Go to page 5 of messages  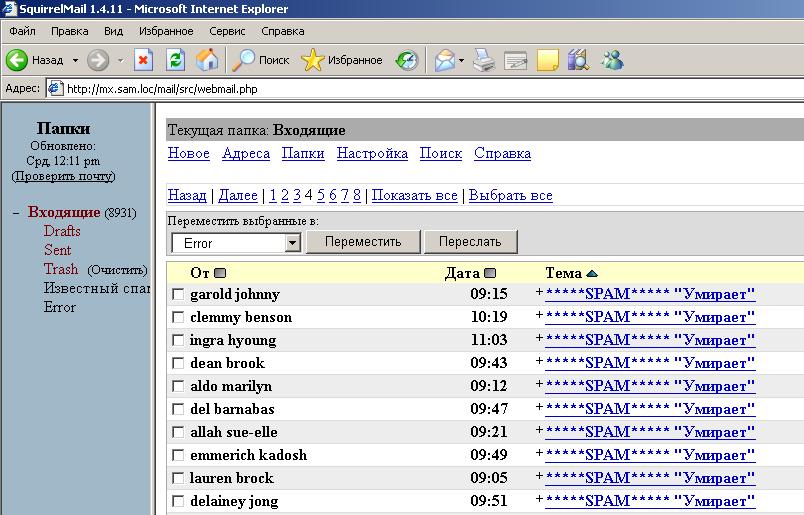click(x=321, y=195)
